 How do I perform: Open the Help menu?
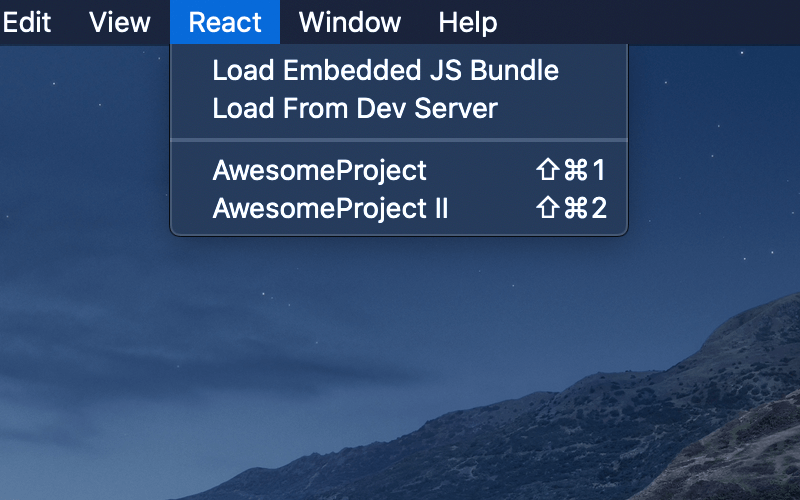pyautogui.click(x=468, y=22)
